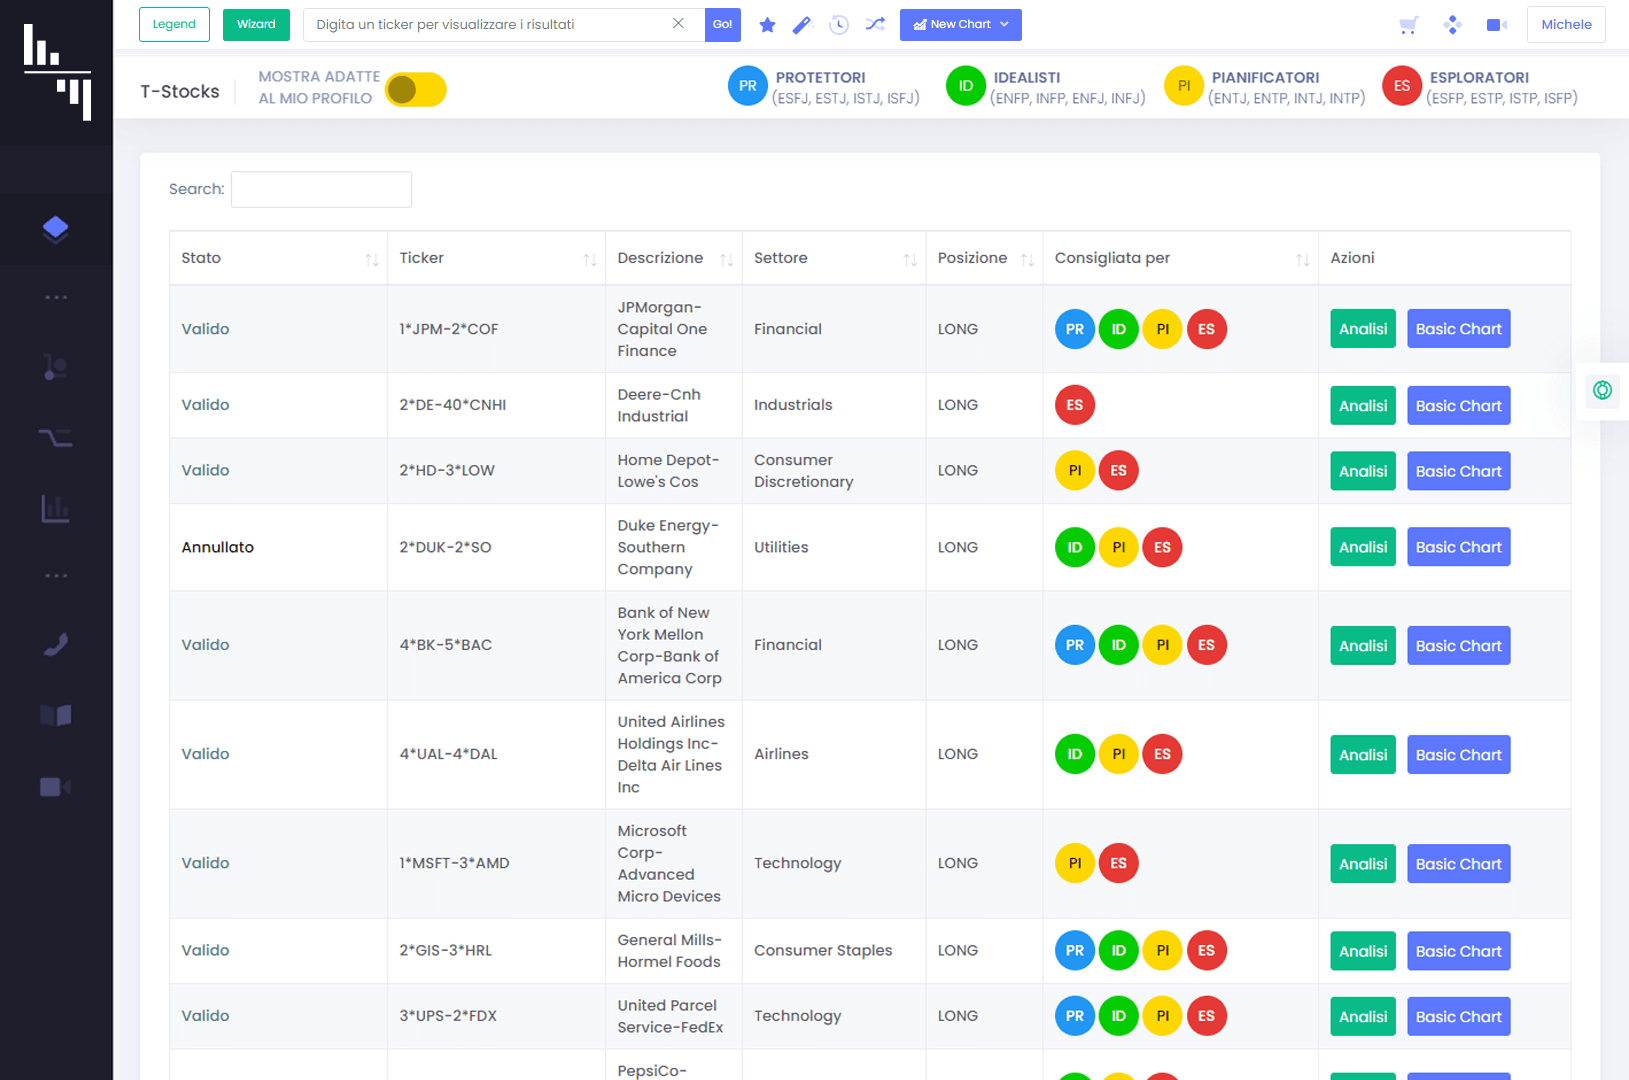Expand the New Chart dropdown
1629x1080 pixels.
960,25
